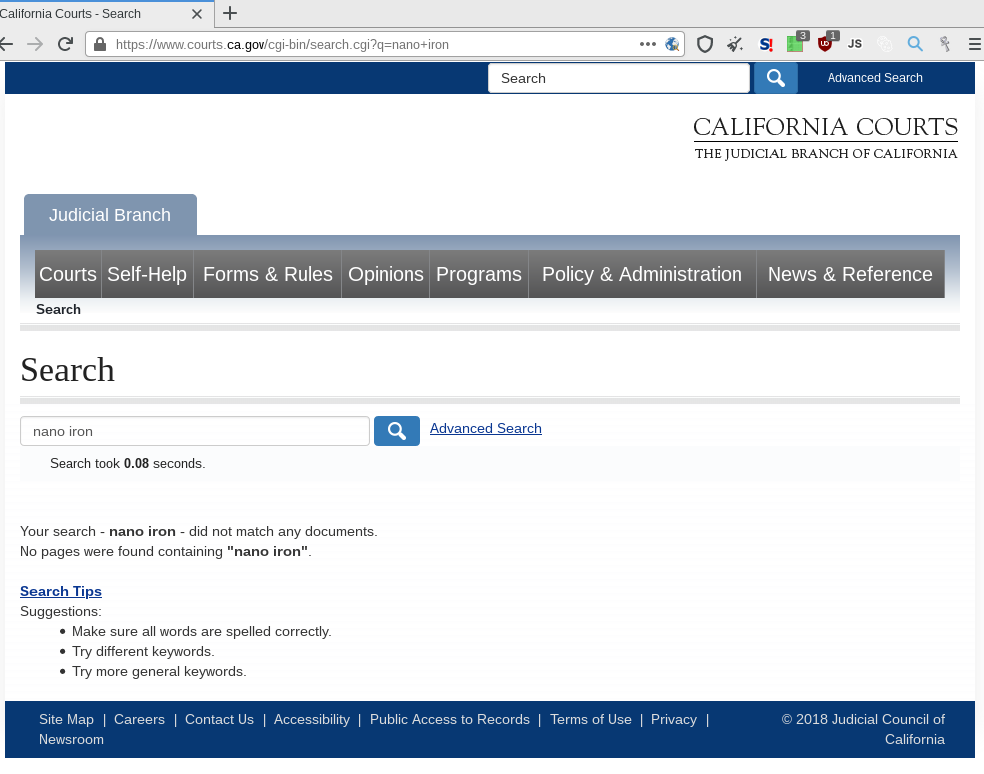Click the Search took 0.08 seconds text
984x774 pixels.
tap(127, 463)
